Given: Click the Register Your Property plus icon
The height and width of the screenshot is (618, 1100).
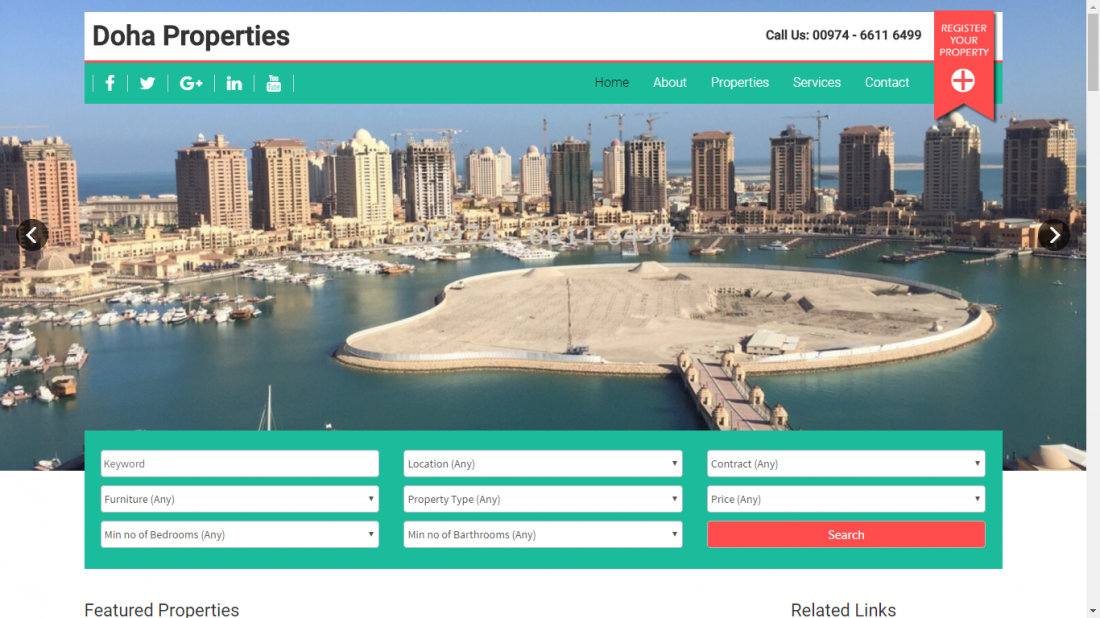Looking at the screenshot, I should pos(963,81).
